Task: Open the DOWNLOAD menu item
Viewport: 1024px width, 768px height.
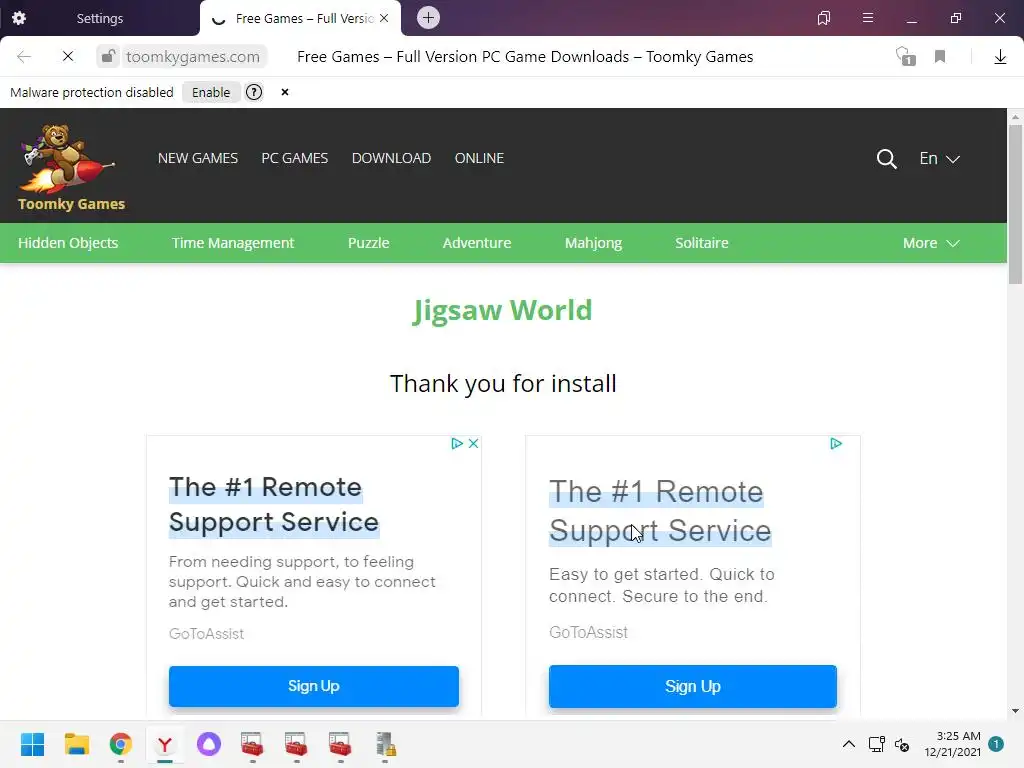Action: 391,158
